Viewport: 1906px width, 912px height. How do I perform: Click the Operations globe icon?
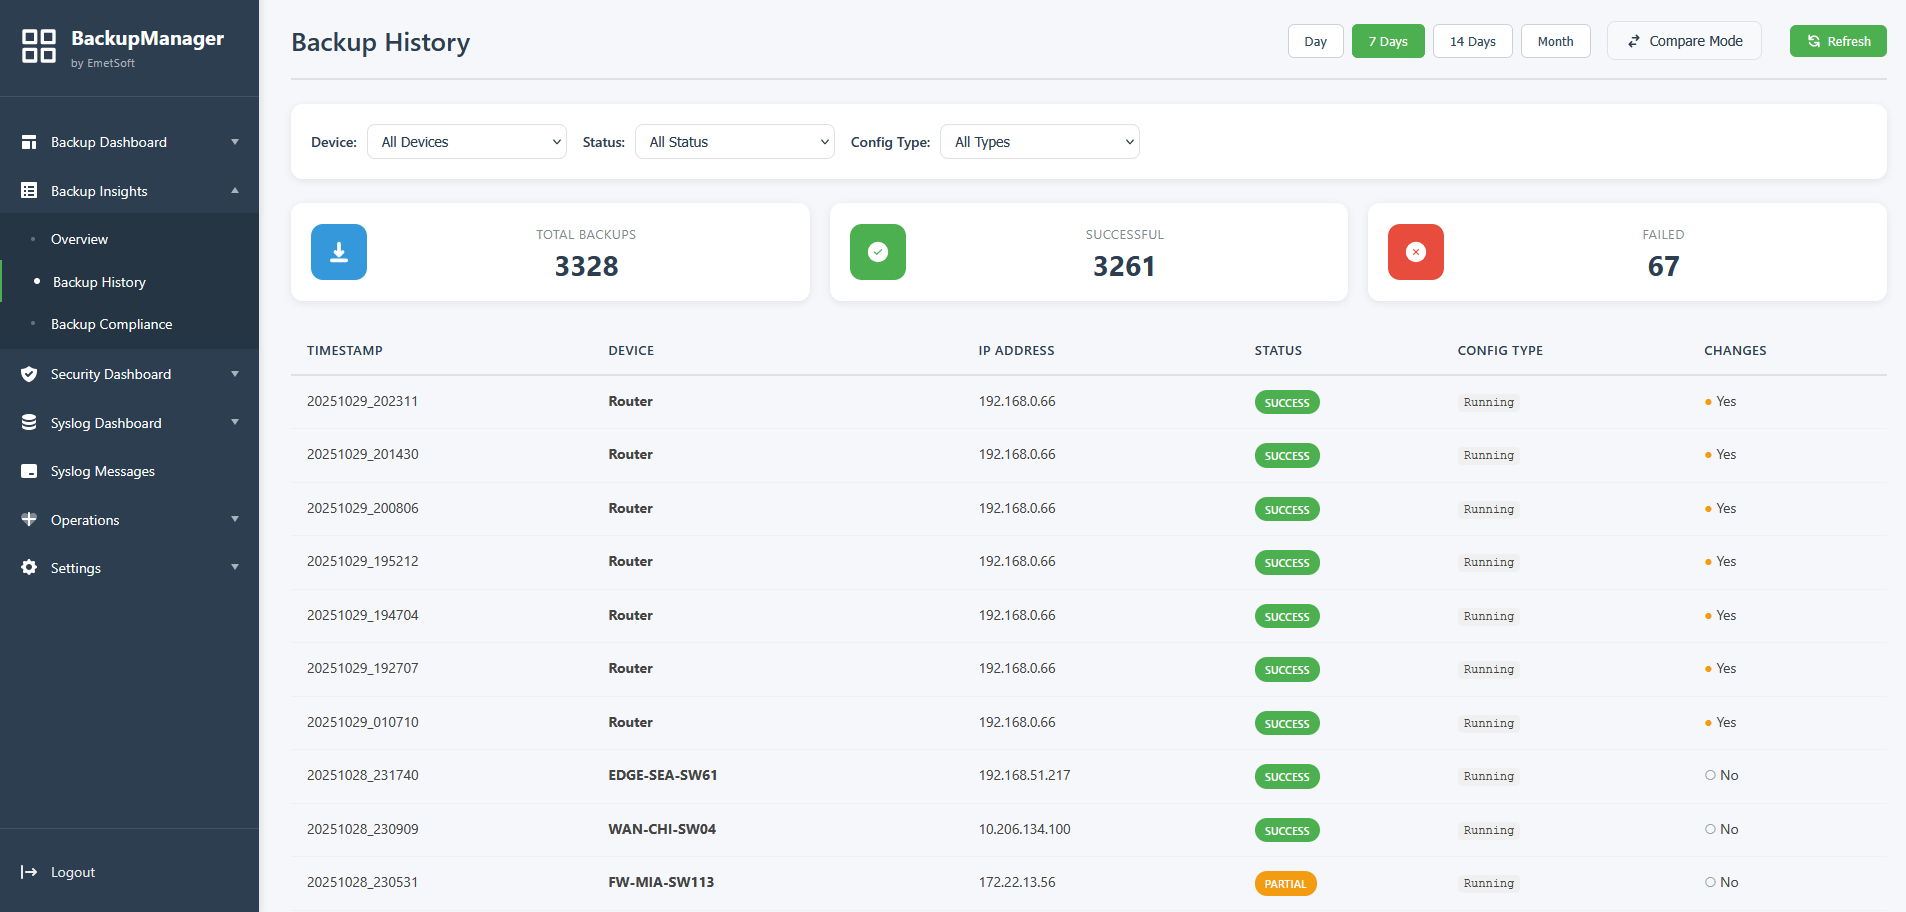click(x=29, y=519)
